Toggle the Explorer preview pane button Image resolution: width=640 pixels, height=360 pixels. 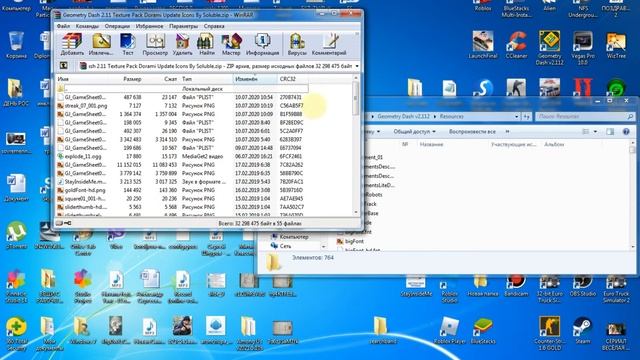tap(610, 131)
